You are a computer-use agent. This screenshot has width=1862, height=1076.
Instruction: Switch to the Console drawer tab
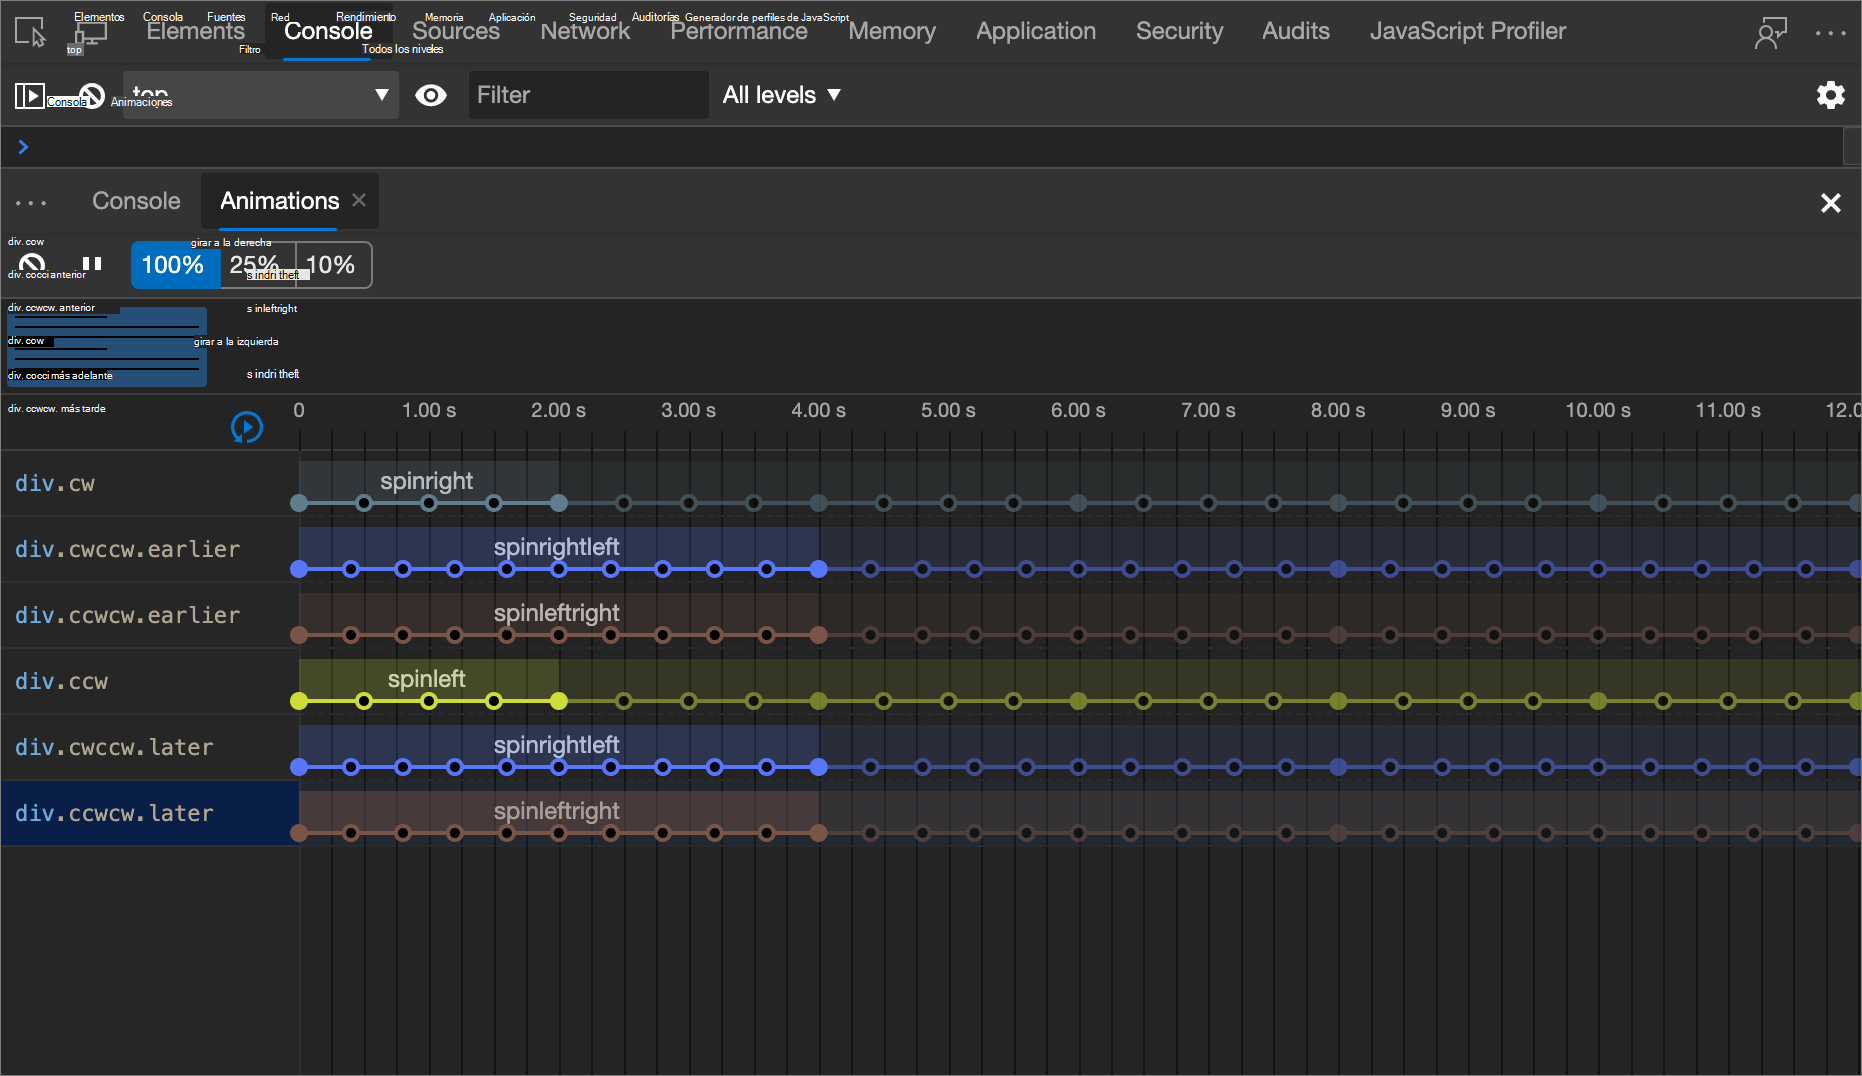pos(136,201)
